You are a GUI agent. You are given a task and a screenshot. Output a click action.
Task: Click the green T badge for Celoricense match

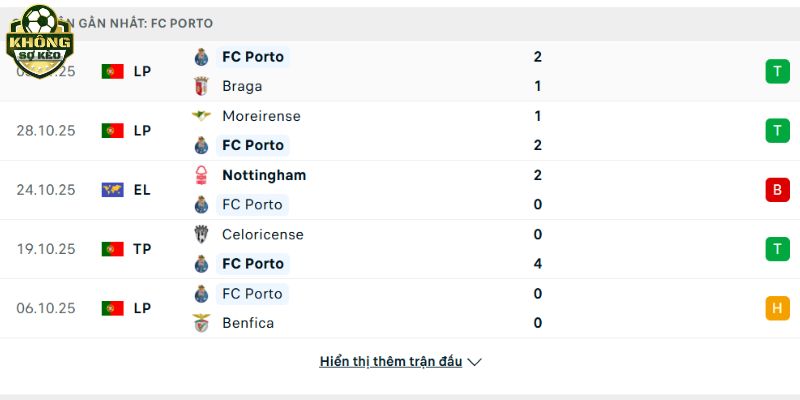point(777,249)
